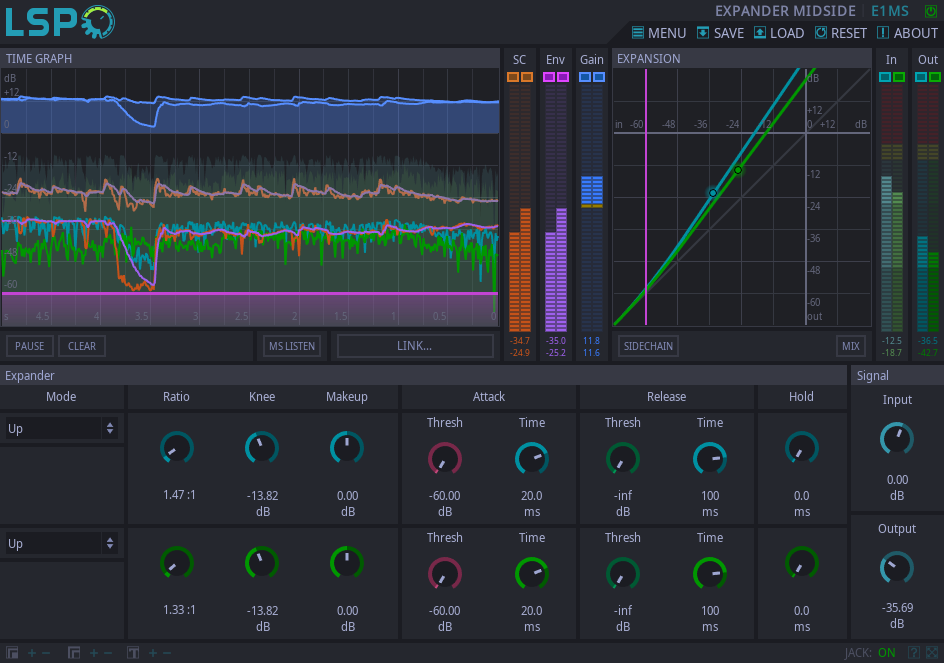Click the LINK... button
Viewport: 944px width, 663px height.
415,346
